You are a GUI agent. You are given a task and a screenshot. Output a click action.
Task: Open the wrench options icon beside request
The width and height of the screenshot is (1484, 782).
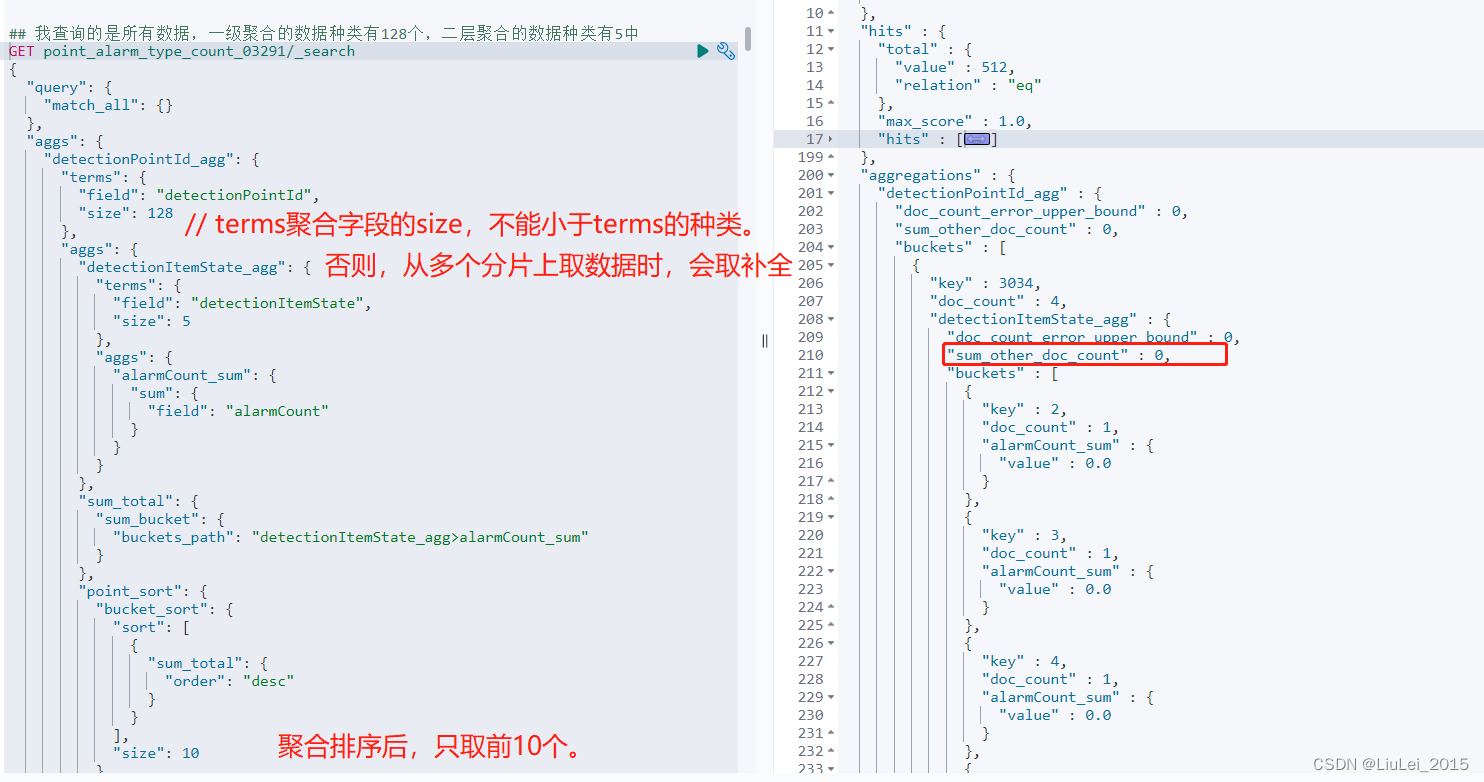click(727, 51)
